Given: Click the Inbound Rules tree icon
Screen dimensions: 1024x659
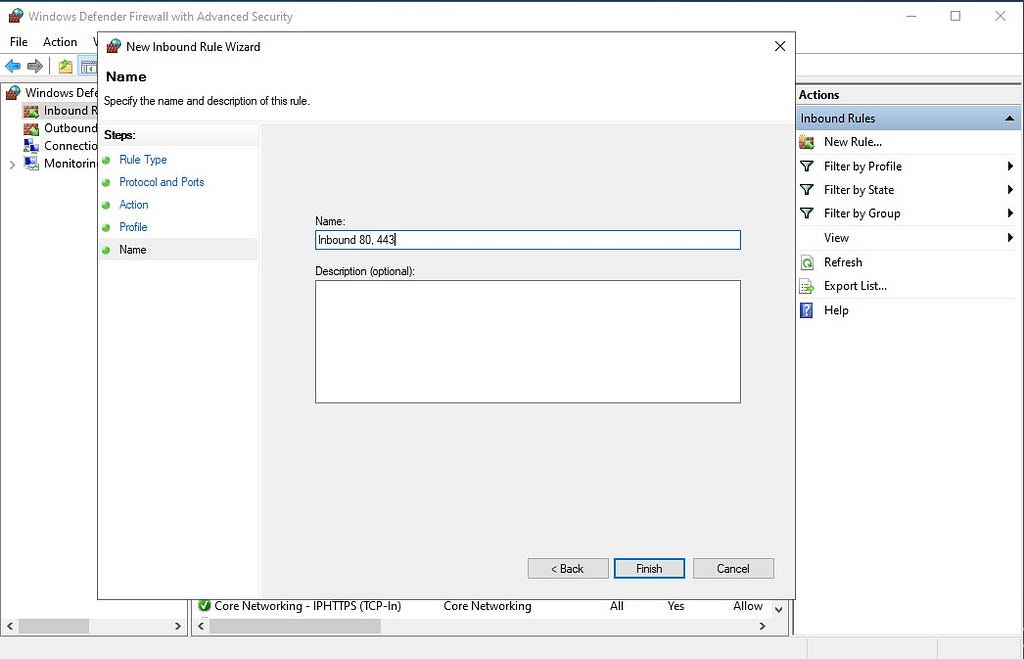Looking at the screenshot, I should click(x=31, y=111).
